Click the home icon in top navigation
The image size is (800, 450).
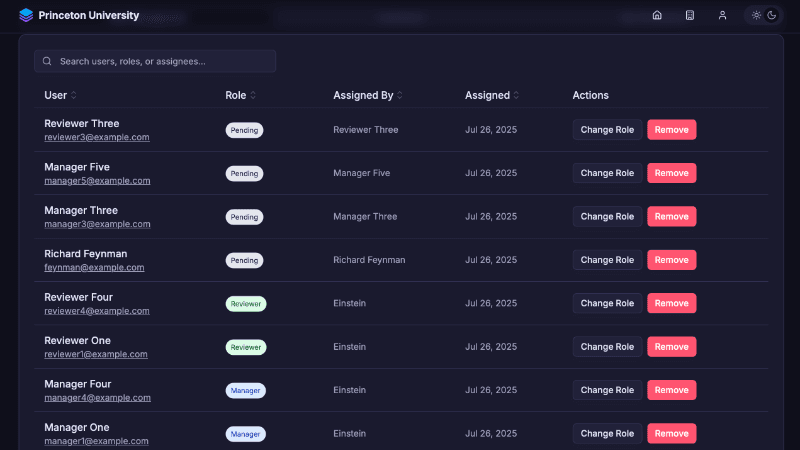(x=657, y=15)
